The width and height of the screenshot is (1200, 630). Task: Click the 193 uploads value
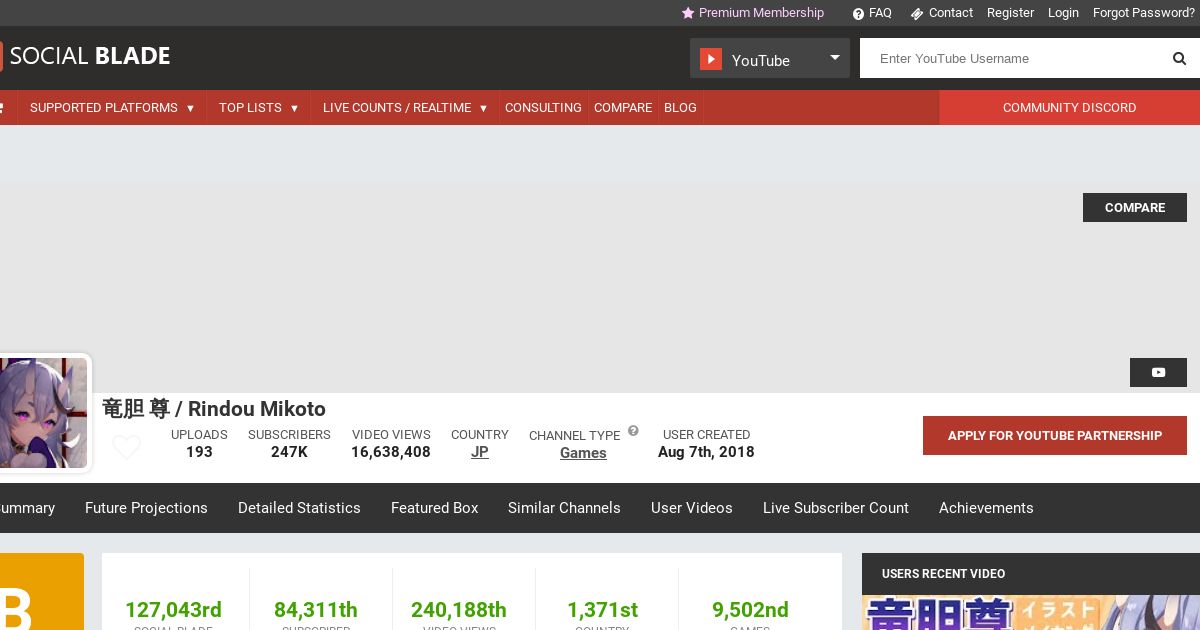click(199, 452)
